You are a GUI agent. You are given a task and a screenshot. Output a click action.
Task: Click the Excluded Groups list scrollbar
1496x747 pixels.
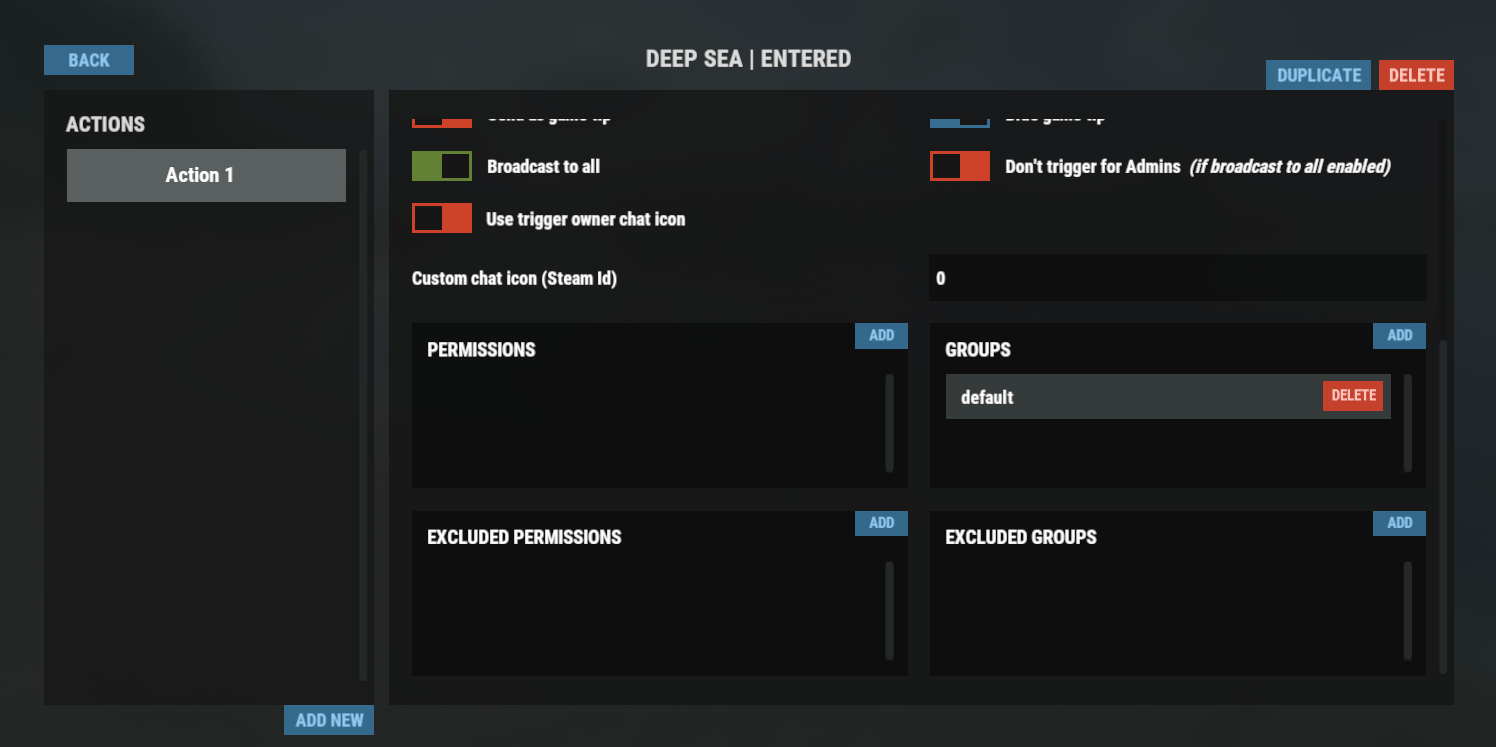pos(1407,610)
